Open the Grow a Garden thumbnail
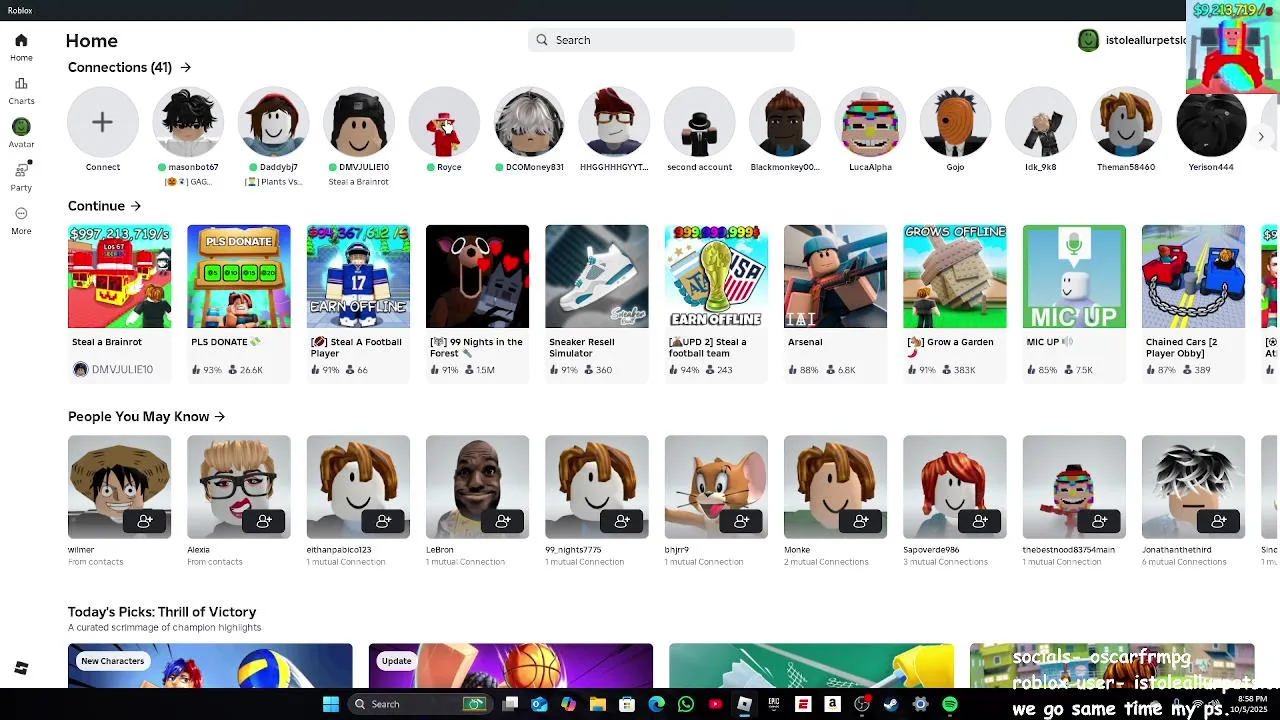The height and width of the screenshot is (720, 1280). click(x=955, y=276)
